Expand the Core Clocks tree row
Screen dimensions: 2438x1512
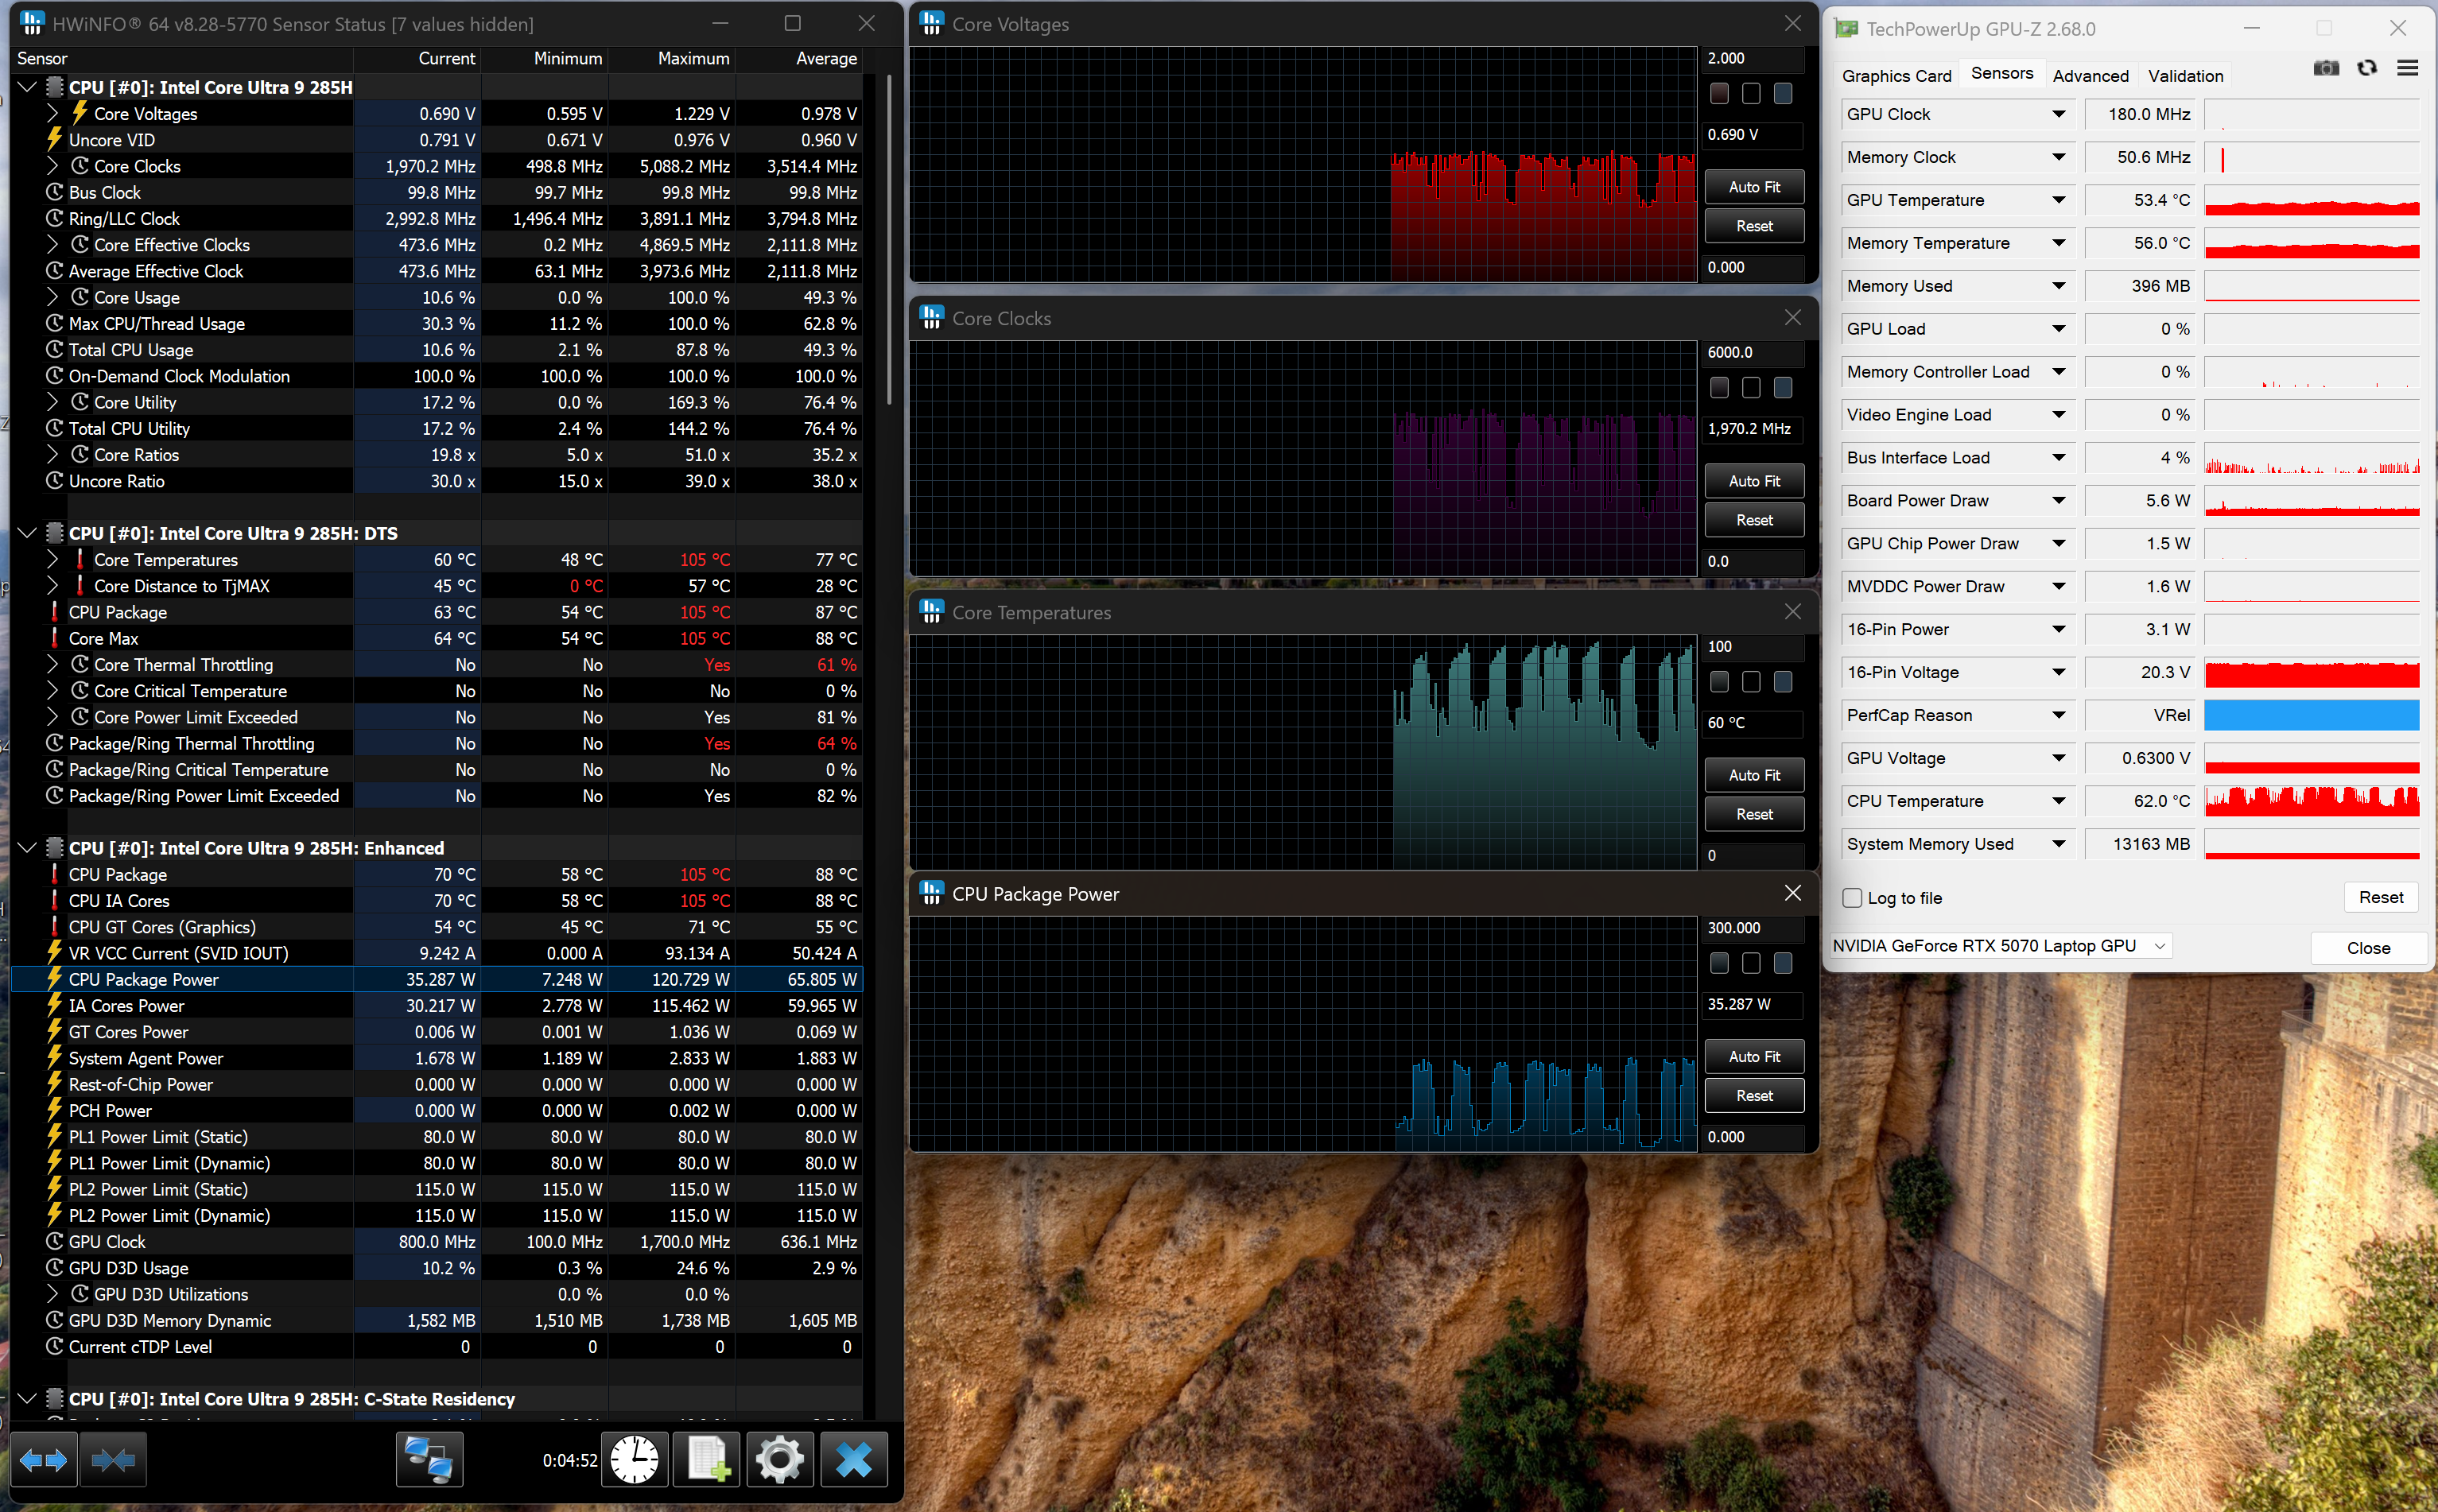(53, 166)
